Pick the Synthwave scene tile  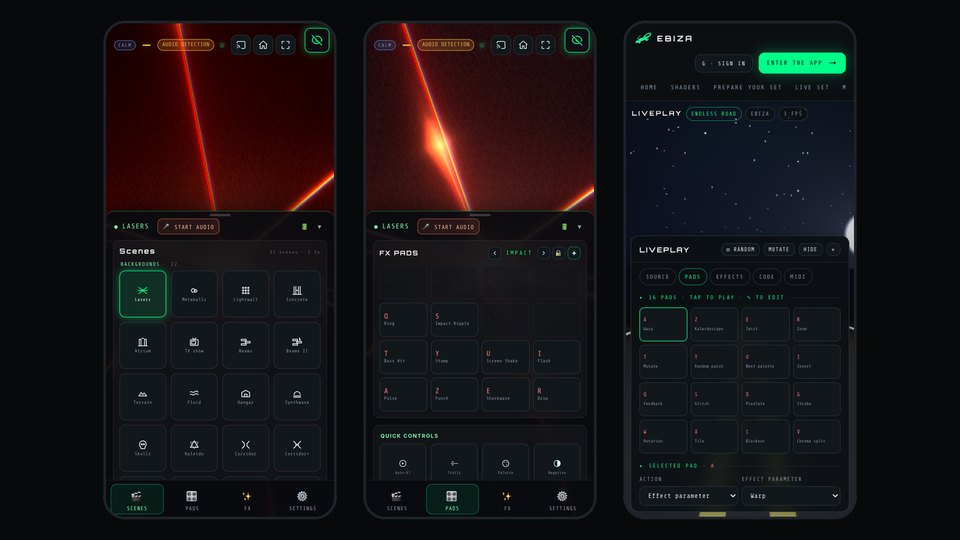tap(297, 397)
